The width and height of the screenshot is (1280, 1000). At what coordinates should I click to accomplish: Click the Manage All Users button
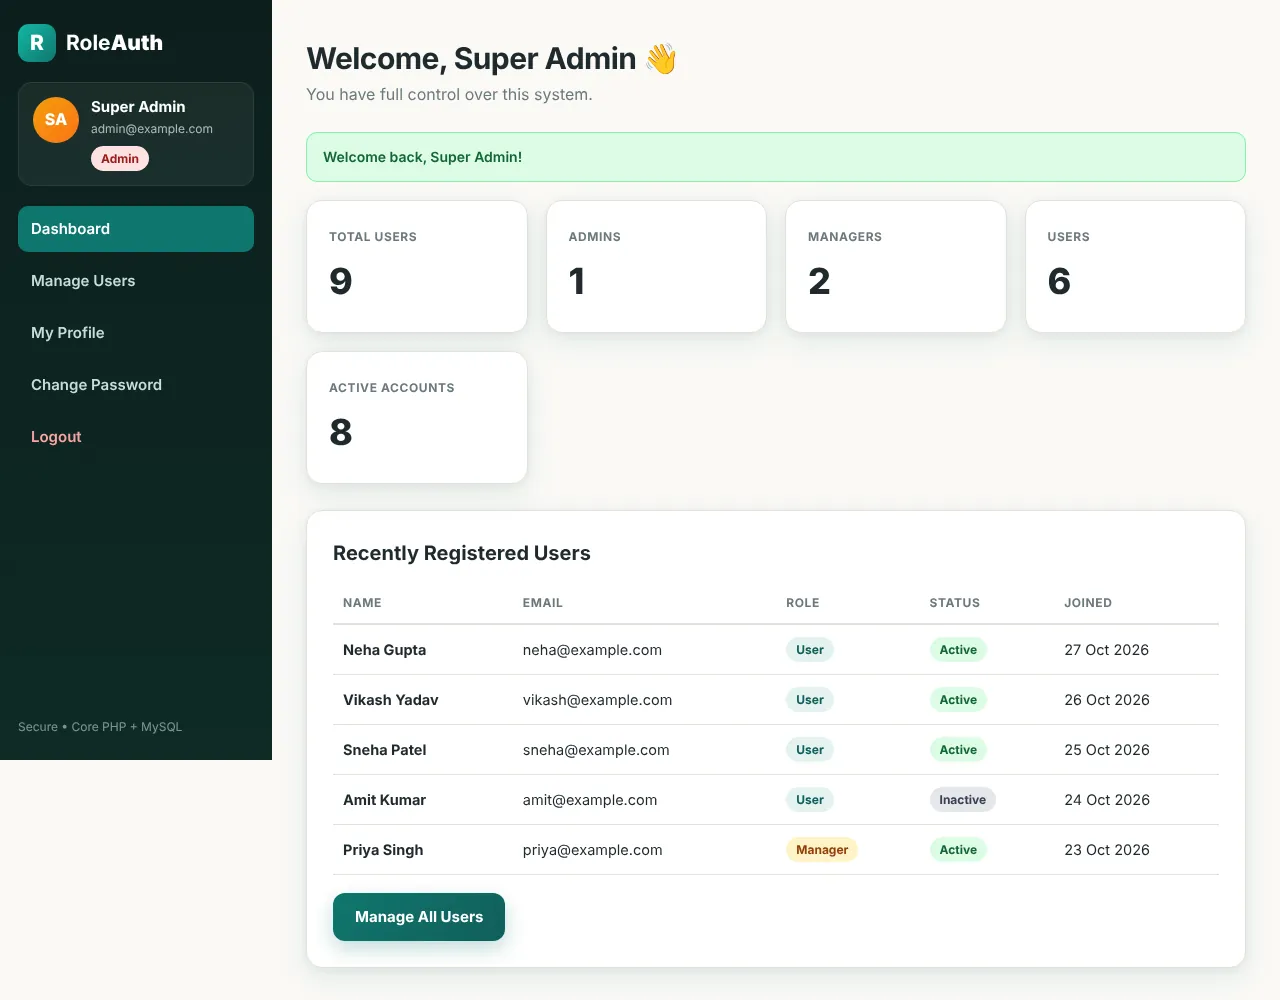(x=419, y=917)
